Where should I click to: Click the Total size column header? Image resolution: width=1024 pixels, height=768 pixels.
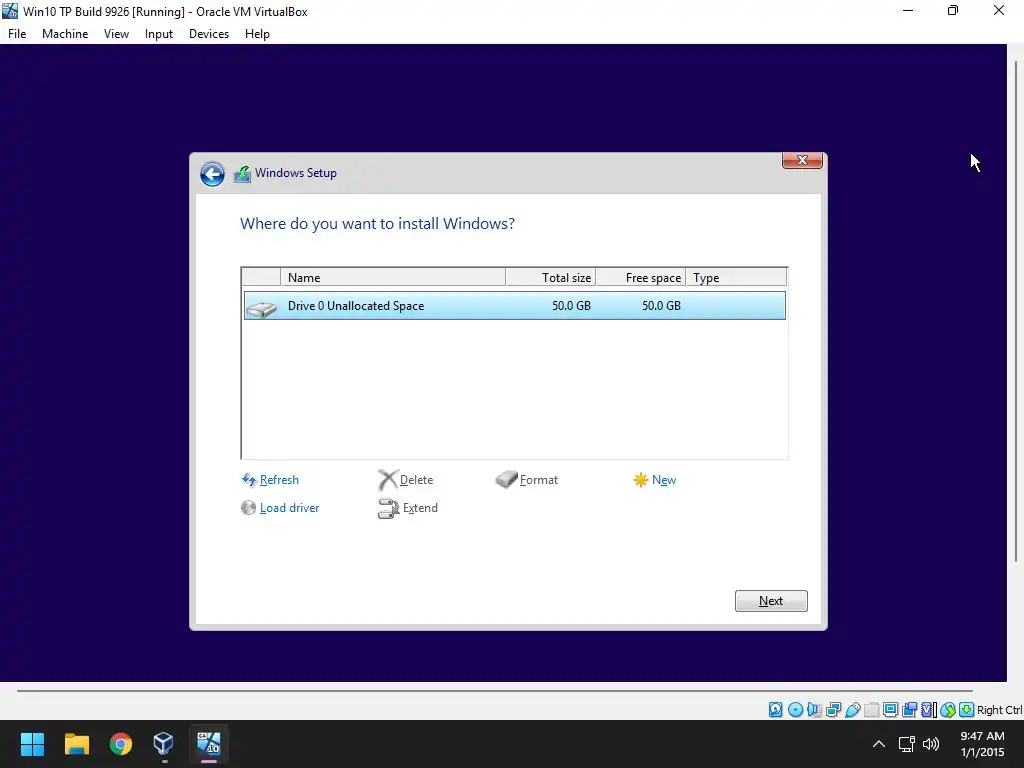[551, 278]
